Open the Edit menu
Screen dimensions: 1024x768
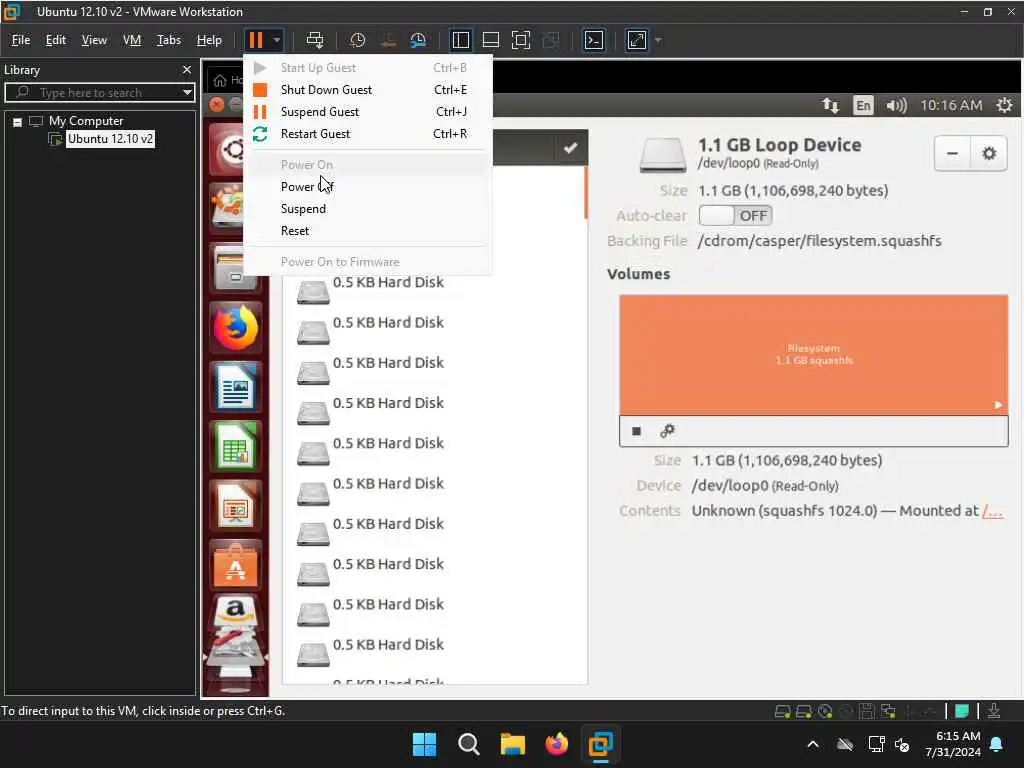coord(56,40)
